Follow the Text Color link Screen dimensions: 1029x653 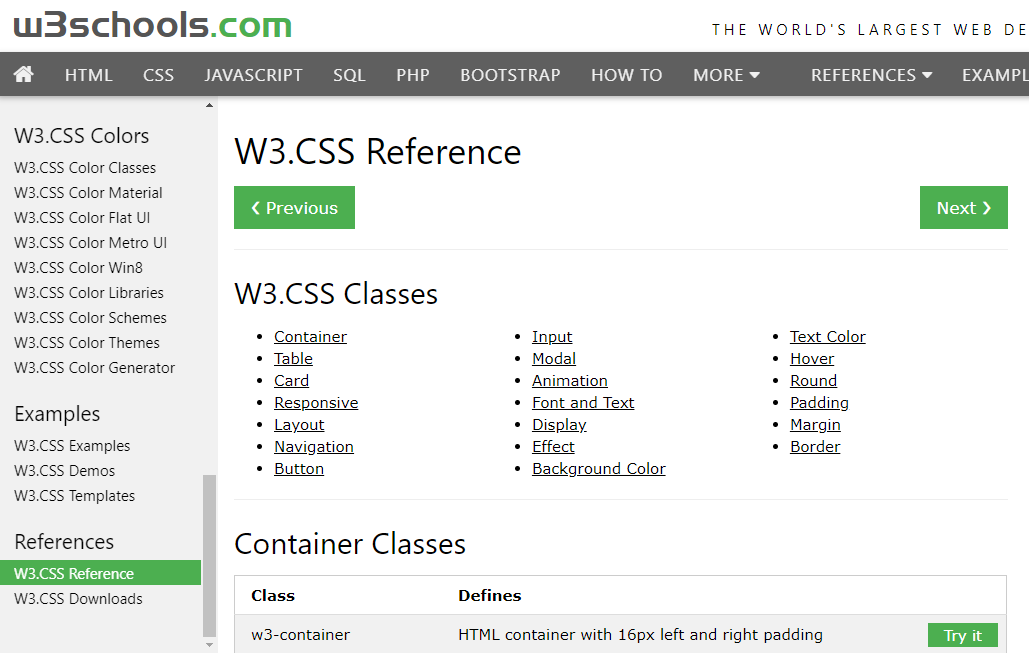[827, 337]
